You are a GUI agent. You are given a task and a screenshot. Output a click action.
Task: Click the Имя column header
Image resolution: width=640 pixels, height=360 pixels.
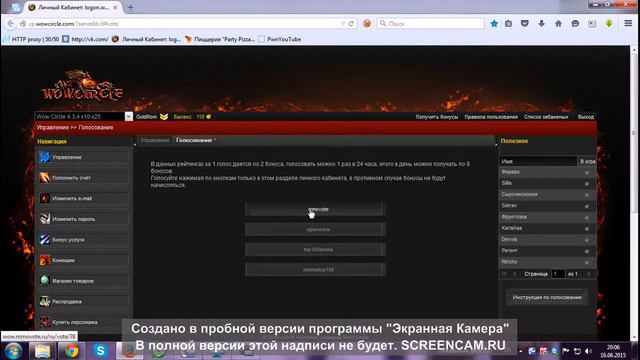click(538, 162)
